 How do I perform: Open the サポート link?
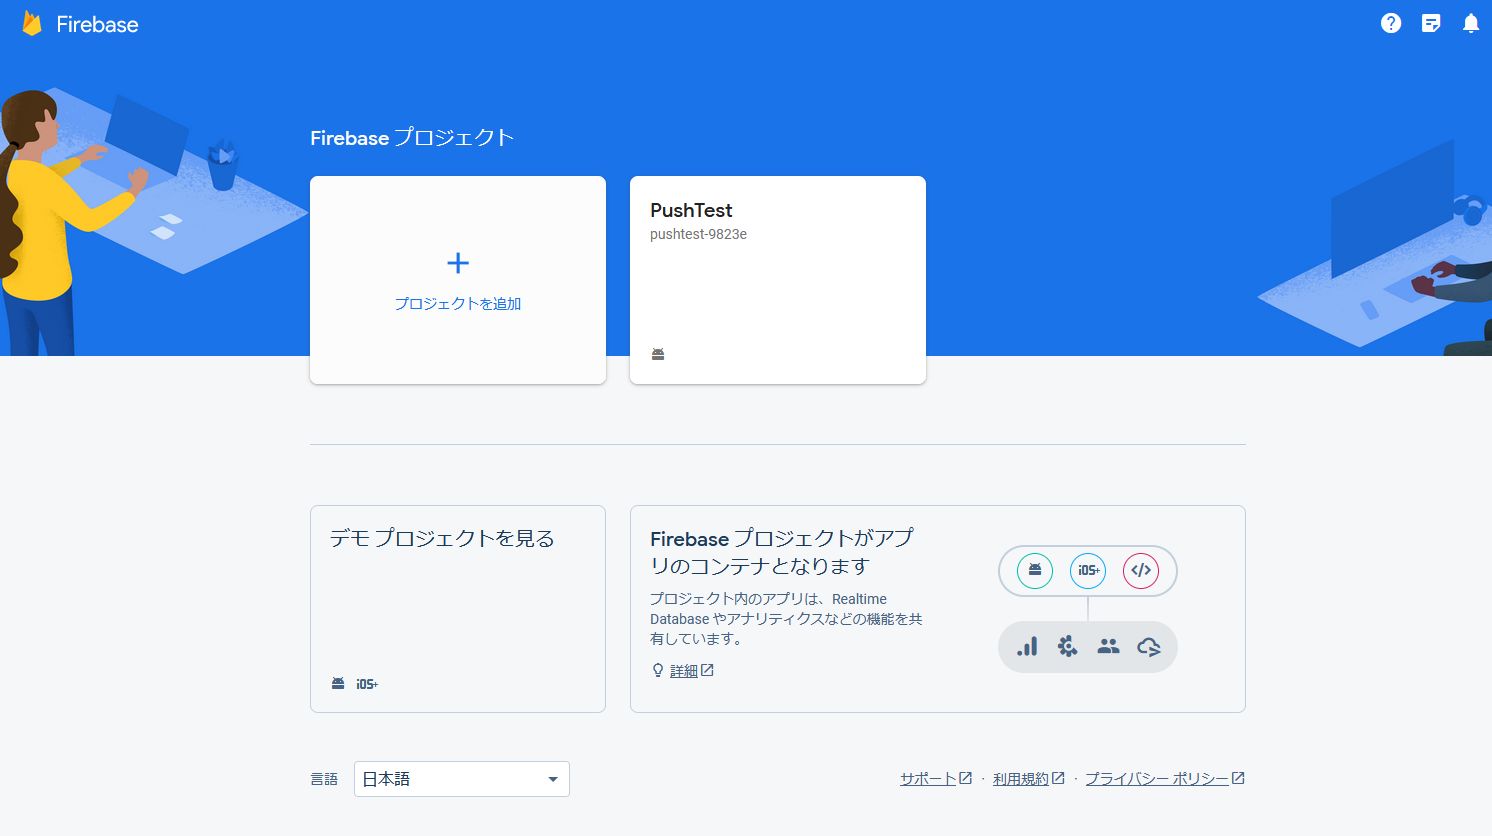point(928,779)
